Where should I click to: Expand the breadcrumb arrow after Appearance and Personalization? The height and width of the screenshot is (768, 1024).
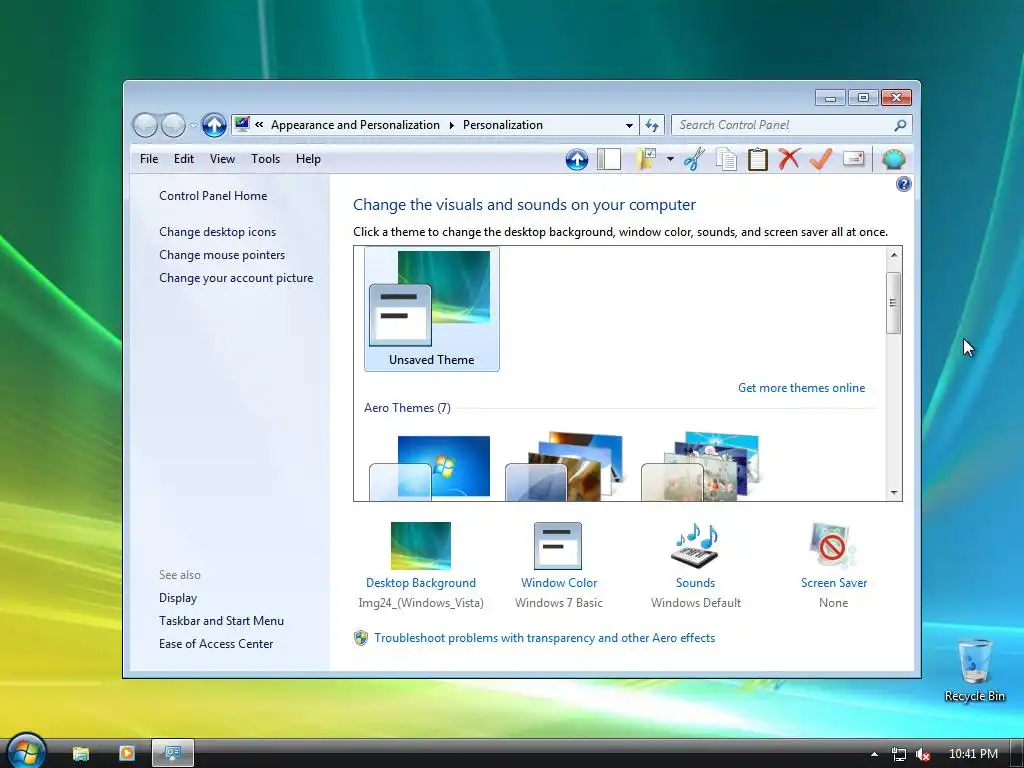coord(451,125)
